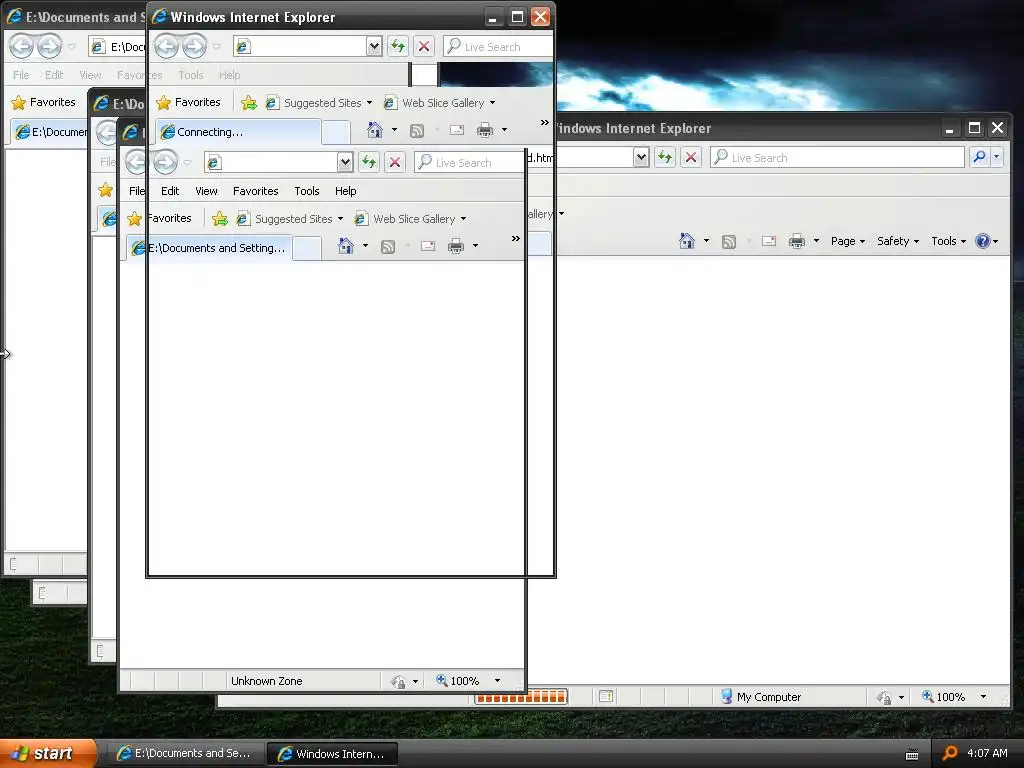
Task: Click Print icon in Unknown Zone window
Action: coord(456,246)
